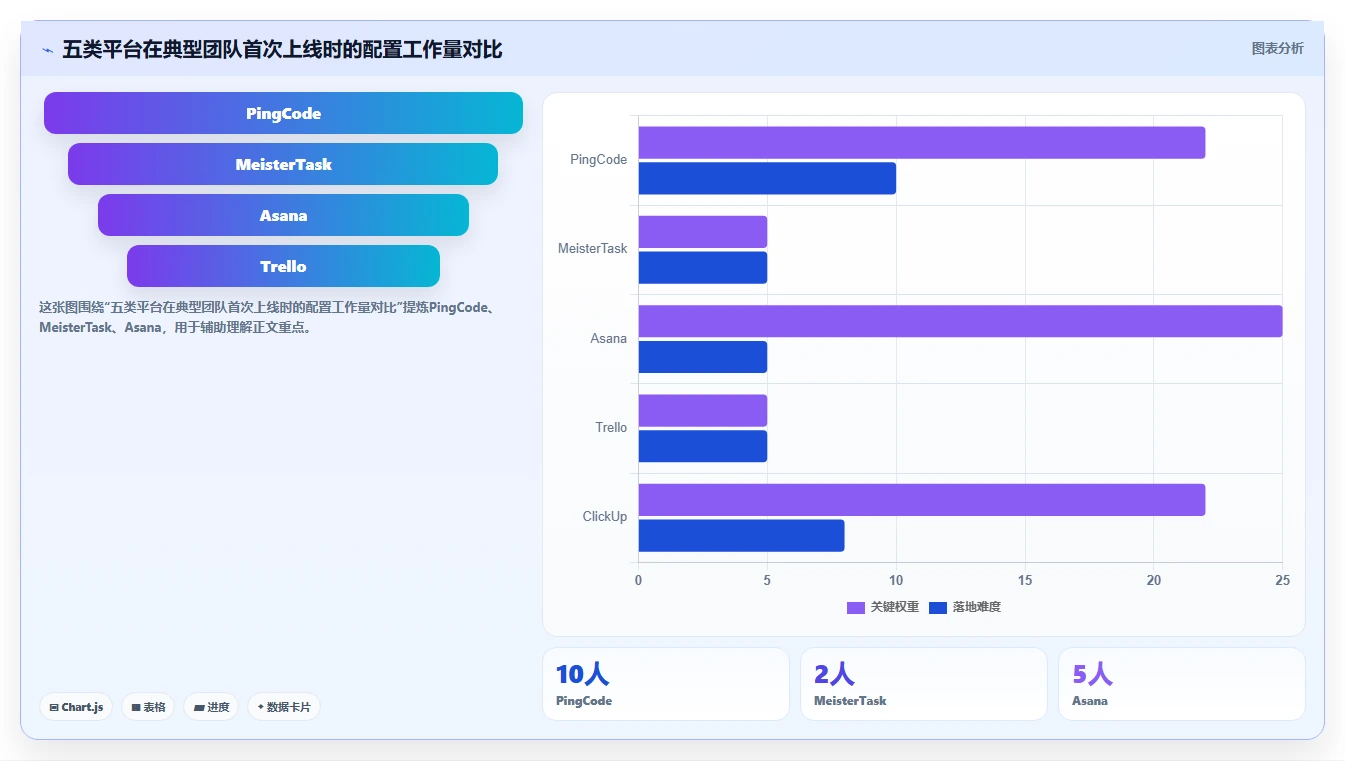Click the MeisterTask y-axis label
Image resolution: width=1345 pixels, height=761 pixels.
tap(593, 248)
